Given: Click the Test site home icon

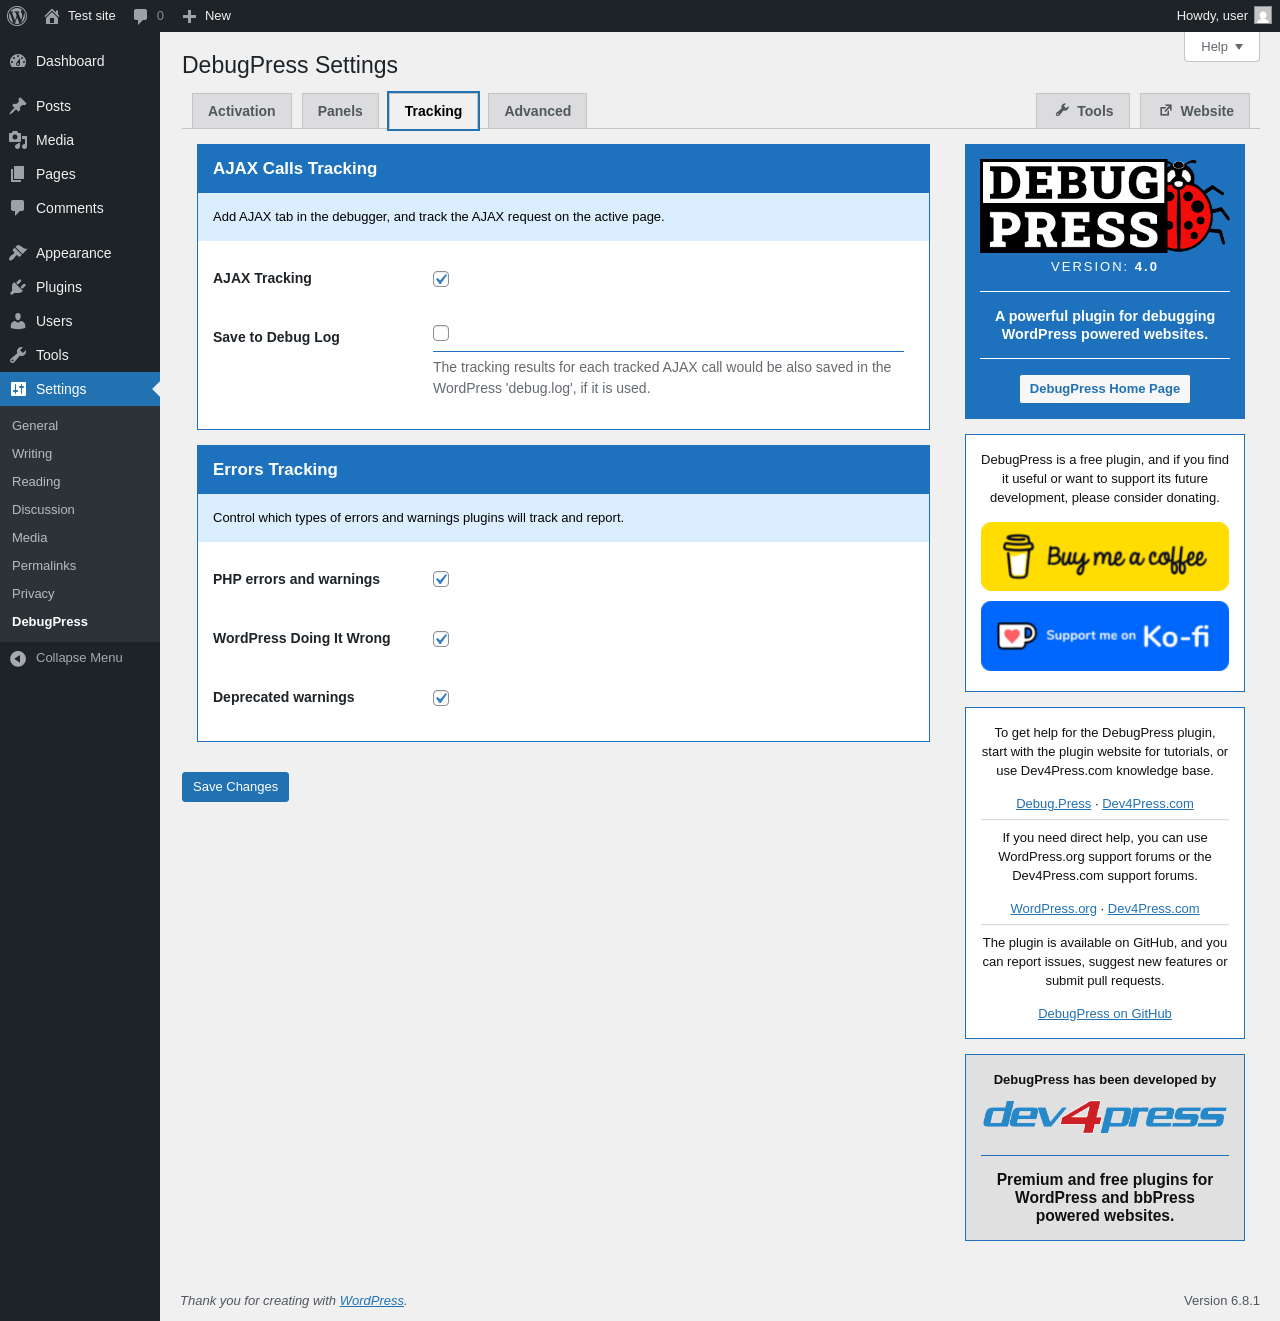Looking at the screenshot, I should (52, 16).
